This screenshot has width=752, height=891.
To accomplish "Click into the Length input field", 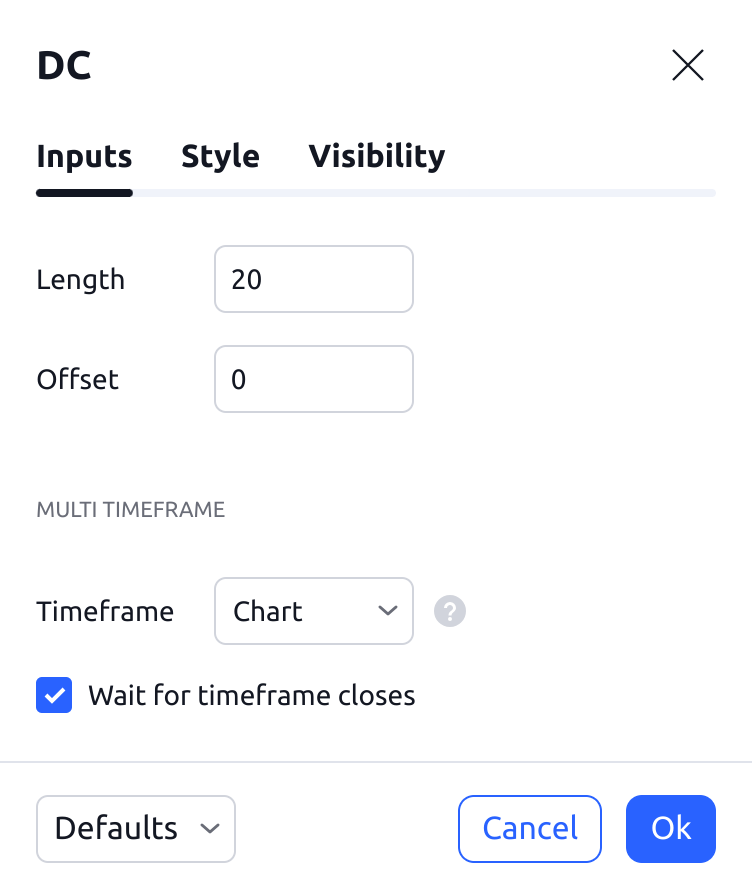I will (x=313, y=279).
